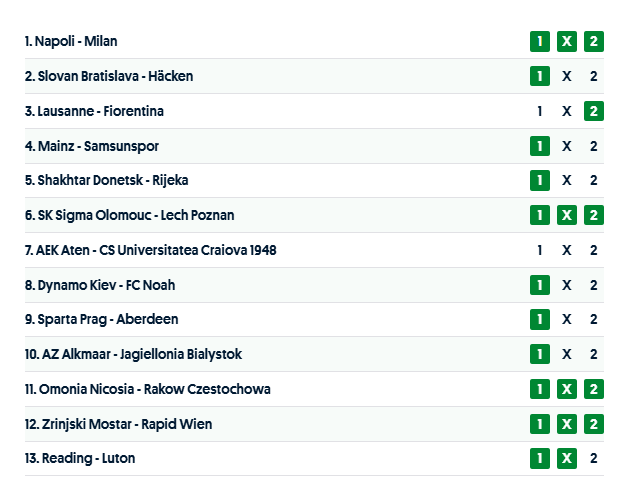Deselect away win 2 for Lausanne - Fiorentina

click(593, 111)
